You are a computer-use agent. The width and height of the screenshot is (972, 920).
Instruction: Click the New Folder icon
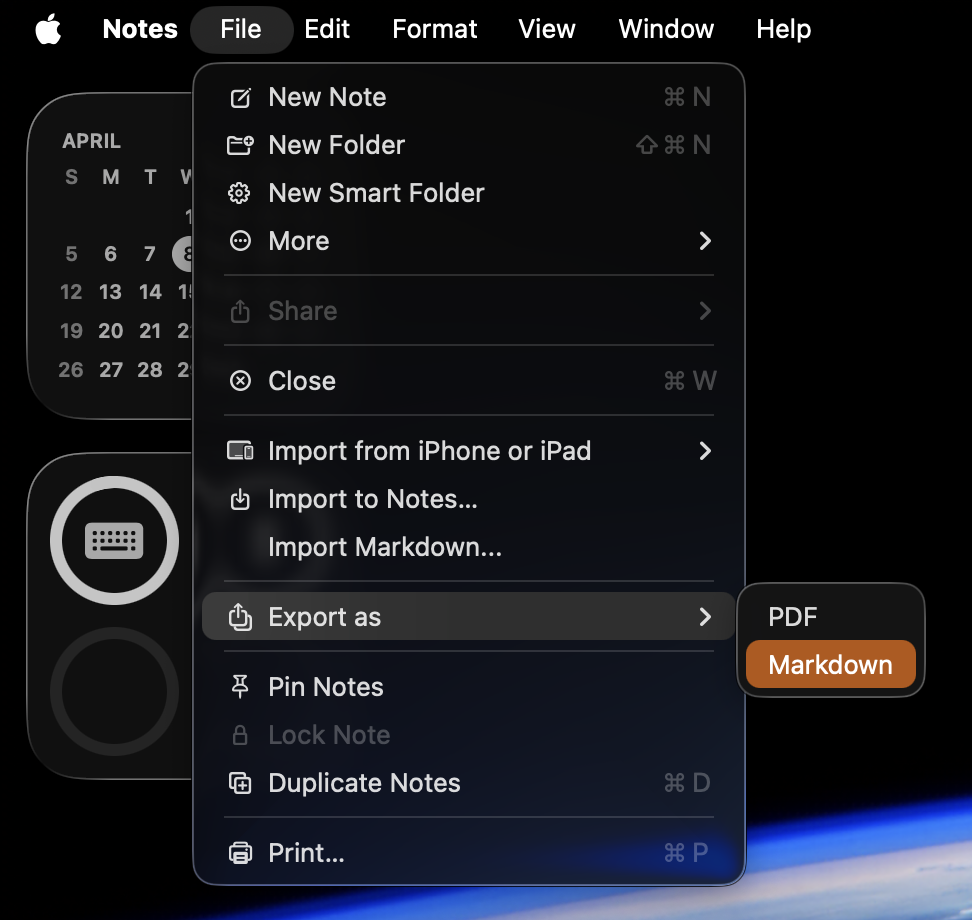[x=240, y=146]
